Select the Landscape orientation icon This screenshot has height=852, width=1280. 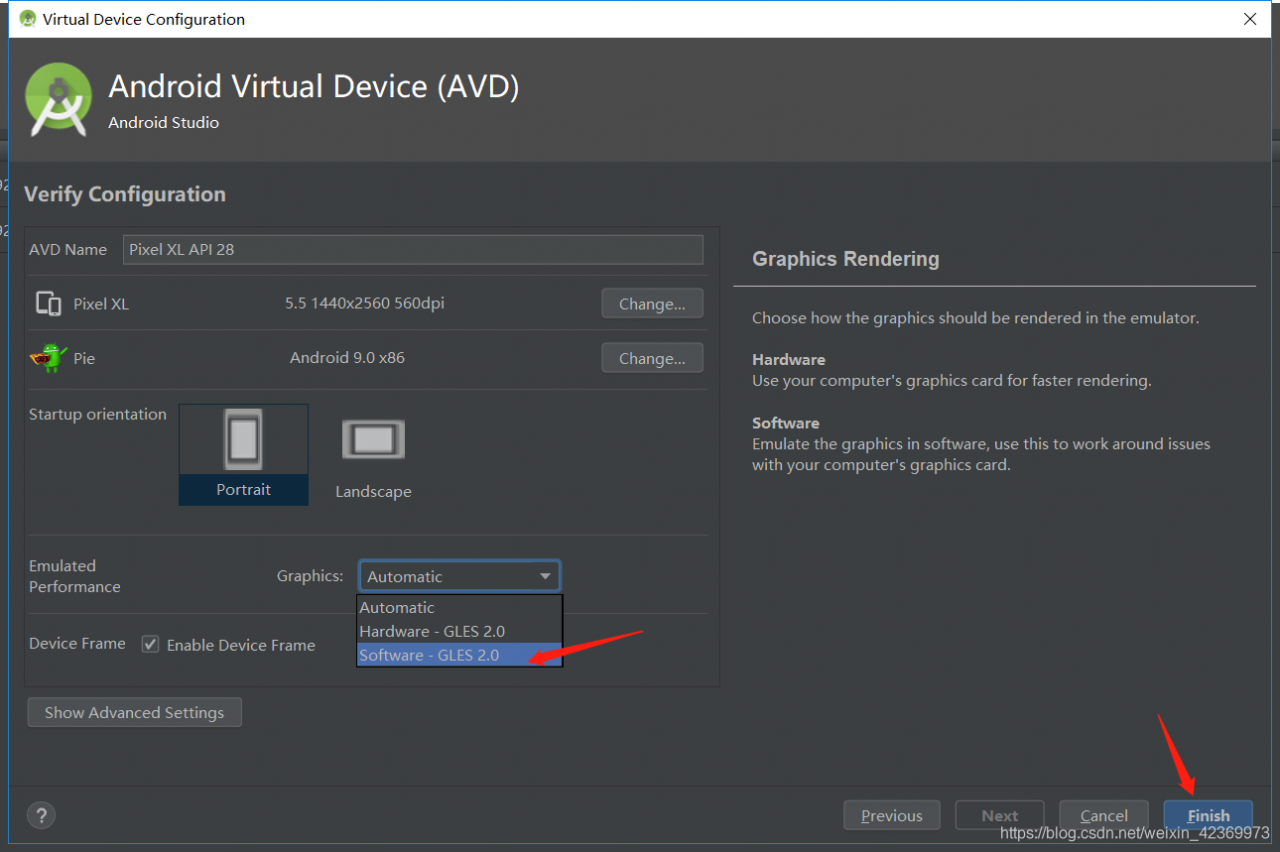pyautogui.click(x=373, y=440)
